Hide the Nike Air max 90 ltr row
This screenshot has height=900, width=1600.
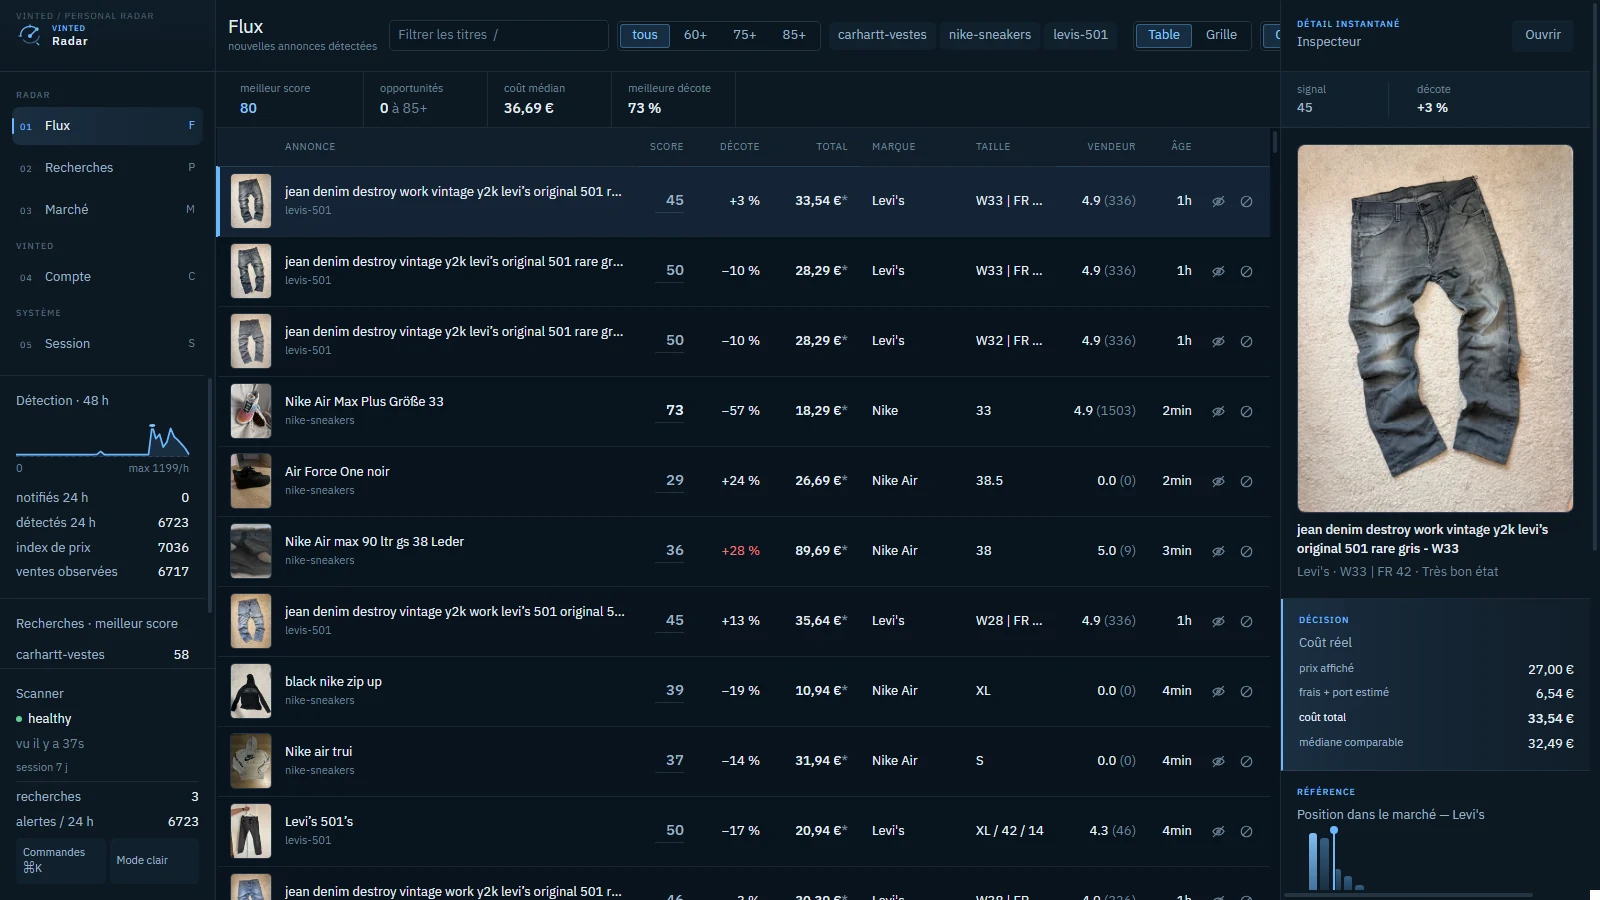pyautogui.click(x=1218, y=551)
